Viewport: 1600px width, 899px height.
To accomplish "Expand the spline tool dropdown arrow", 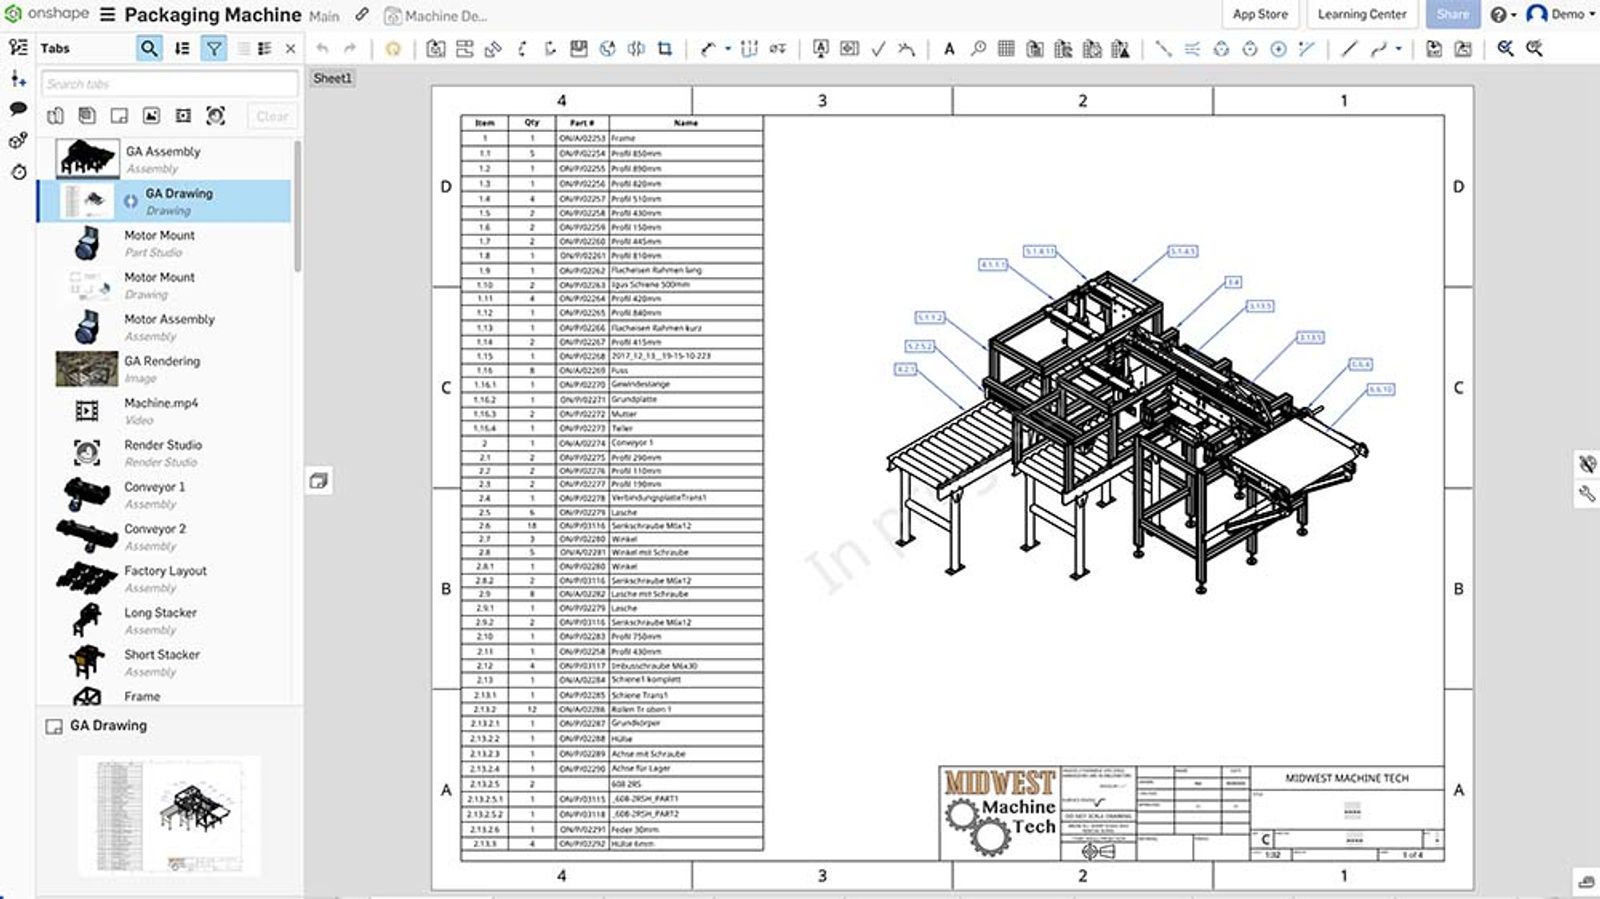I will (x=1398, y=48).
